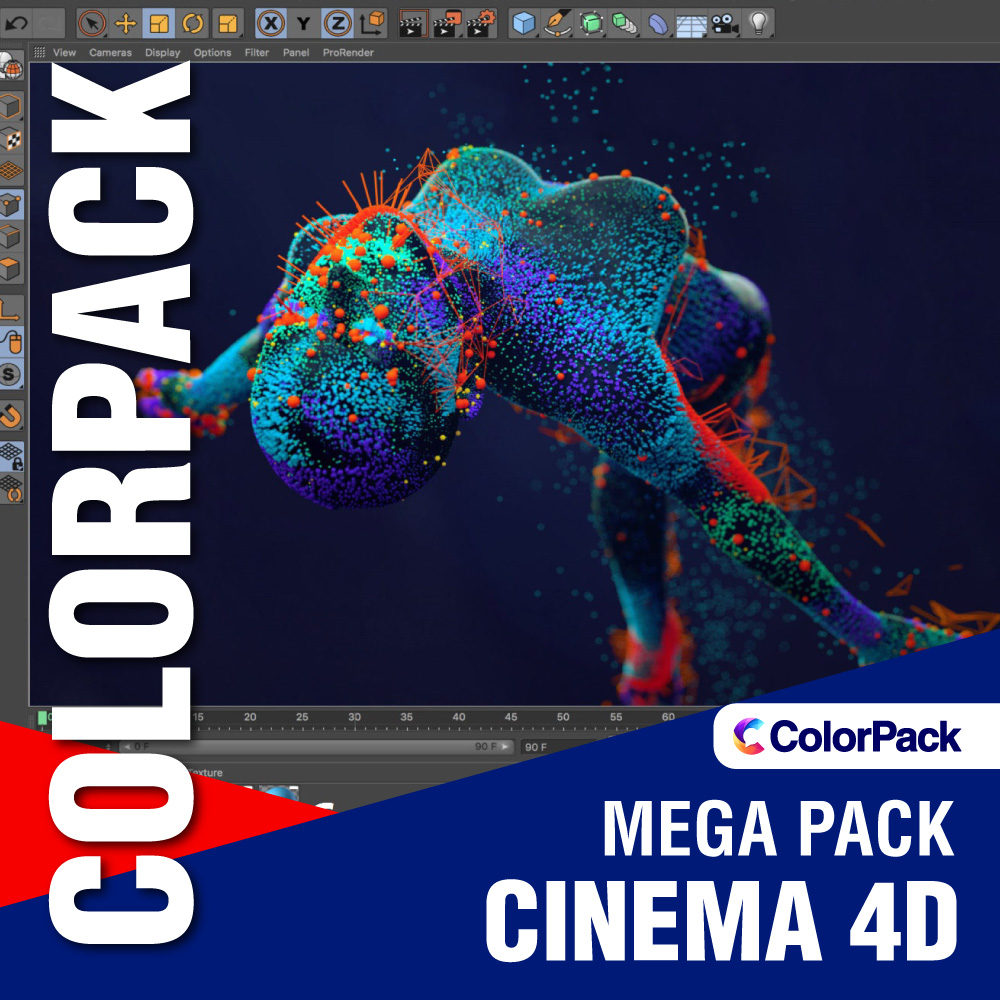1000x1000 pixels.
Task: Open the Display viewport menu
Action: 162,53
